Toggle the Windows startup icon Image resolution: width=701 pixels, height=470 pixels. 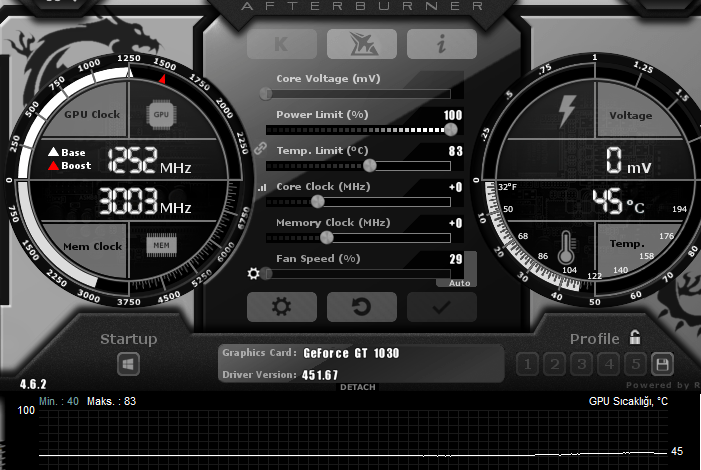click(x=128, y=364)
